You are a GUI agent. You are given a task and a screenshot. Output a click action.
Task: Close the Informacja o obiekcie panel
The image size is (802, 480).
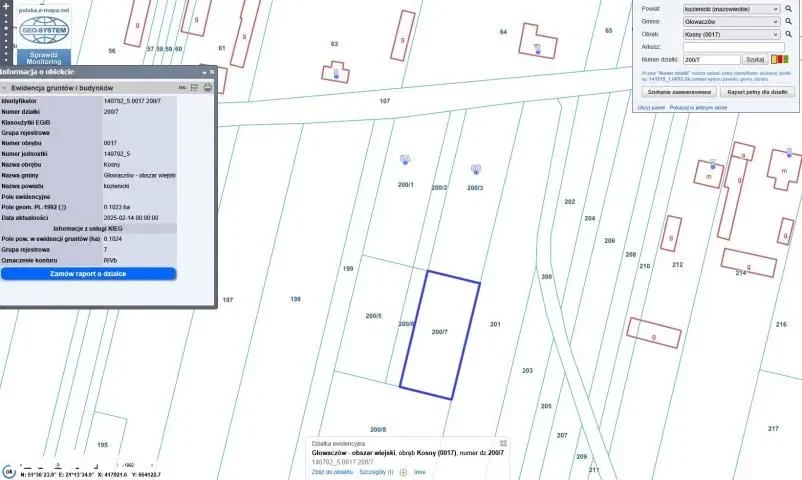[x=211, y=72]
